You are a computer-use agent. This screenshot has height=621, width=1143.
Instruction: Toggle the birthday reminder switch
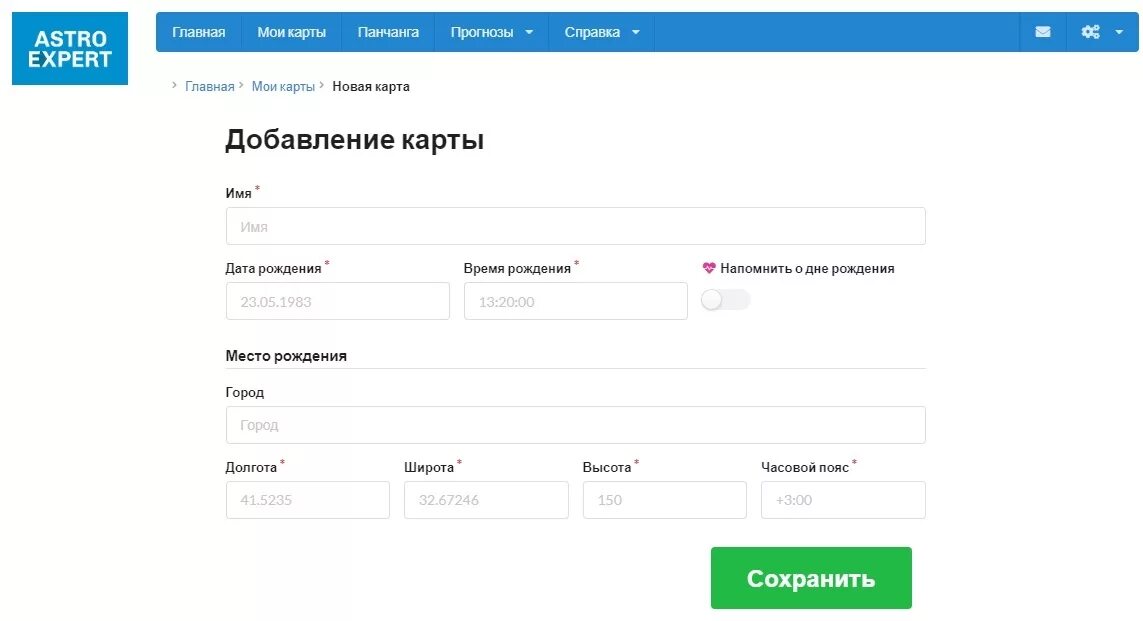(725, 300)
